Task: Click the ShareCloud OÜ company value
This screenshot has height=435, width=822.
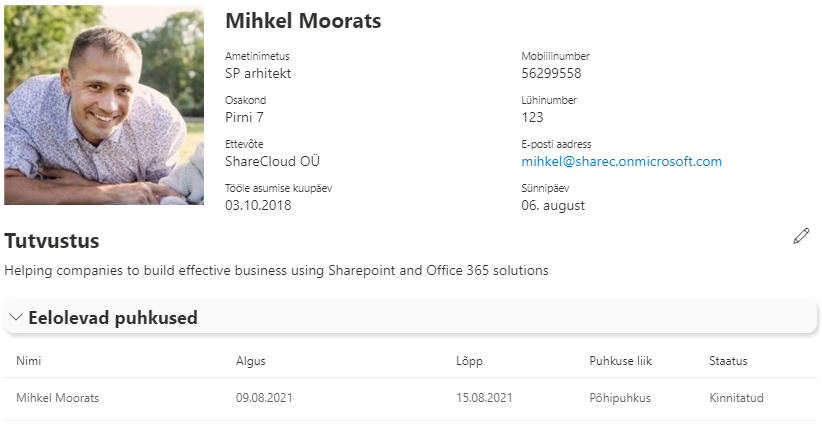Action: pyautogui.click(x=272, y=162)
